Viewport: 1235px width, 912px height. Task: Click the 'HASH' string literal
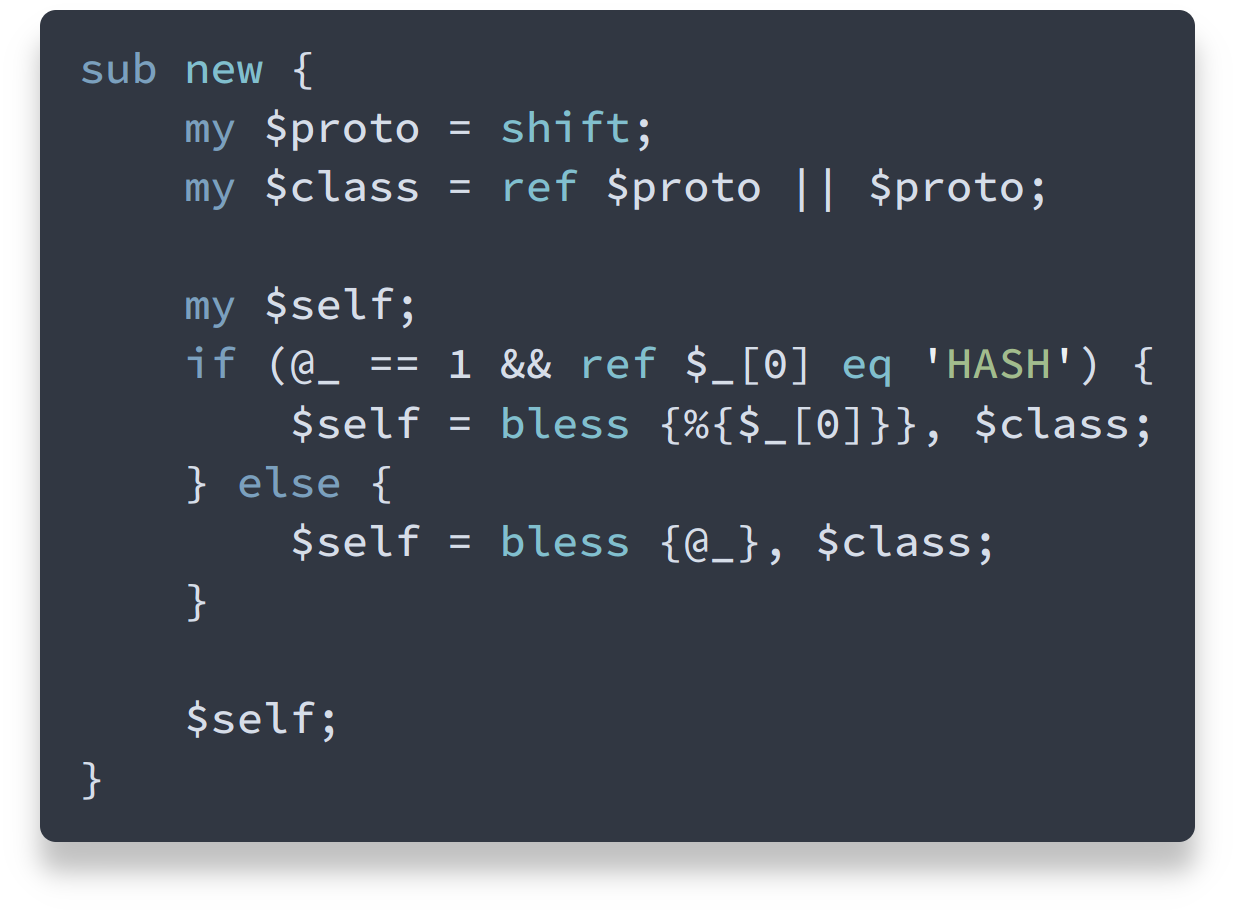[x=998, y=365]
